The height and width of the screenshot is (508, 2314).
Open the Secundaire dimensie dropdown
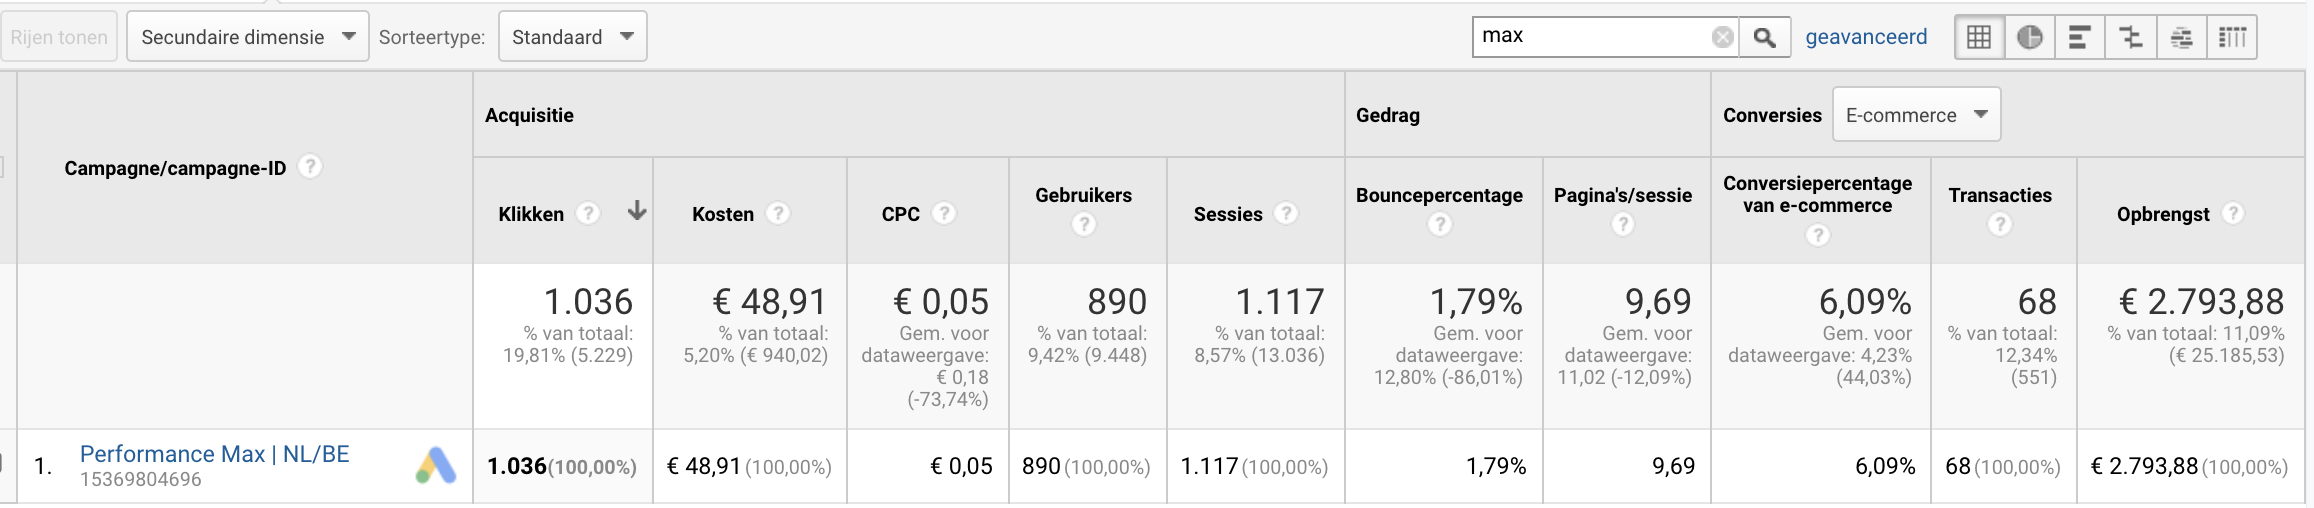(x=248, y=37)
